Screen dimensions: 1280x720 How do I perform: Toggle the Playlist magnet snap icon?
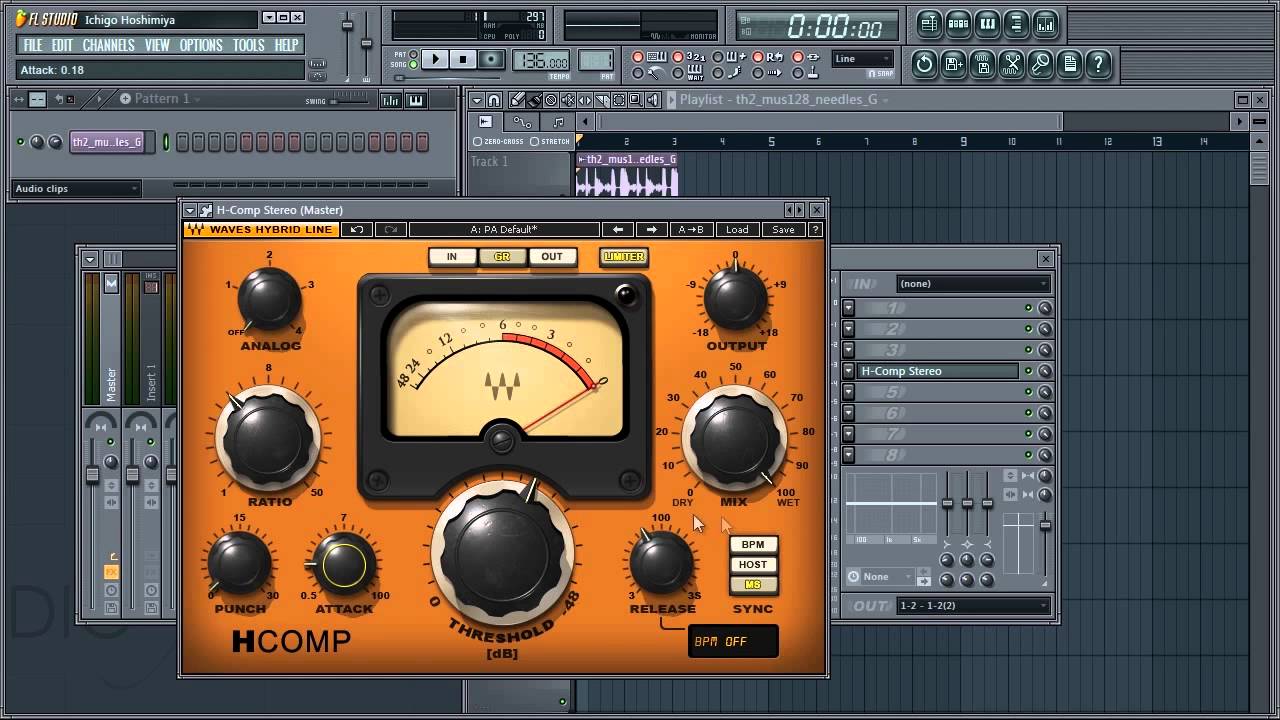click(495, 100)
